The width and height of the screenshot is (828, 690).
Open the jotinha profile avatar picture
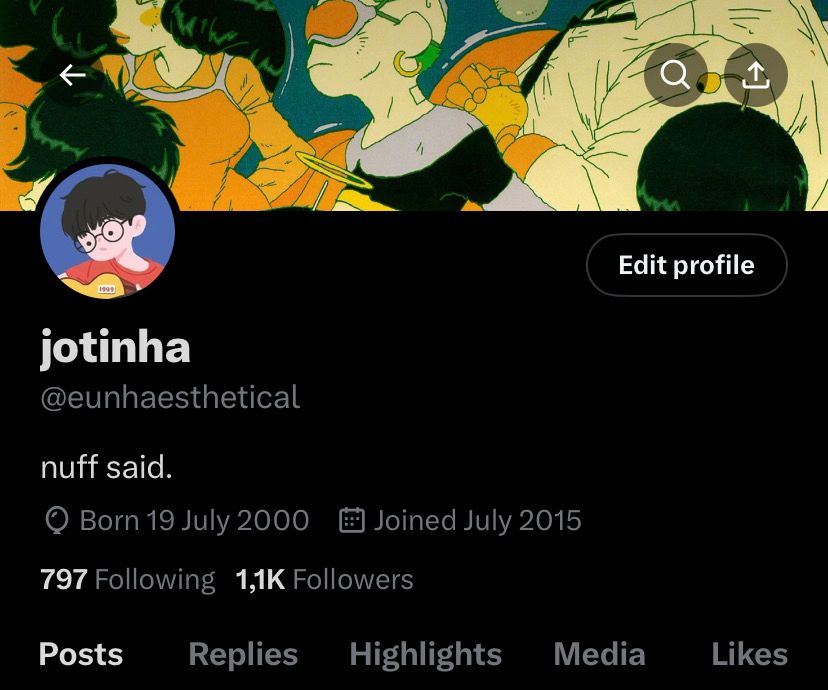click(108, 231)
